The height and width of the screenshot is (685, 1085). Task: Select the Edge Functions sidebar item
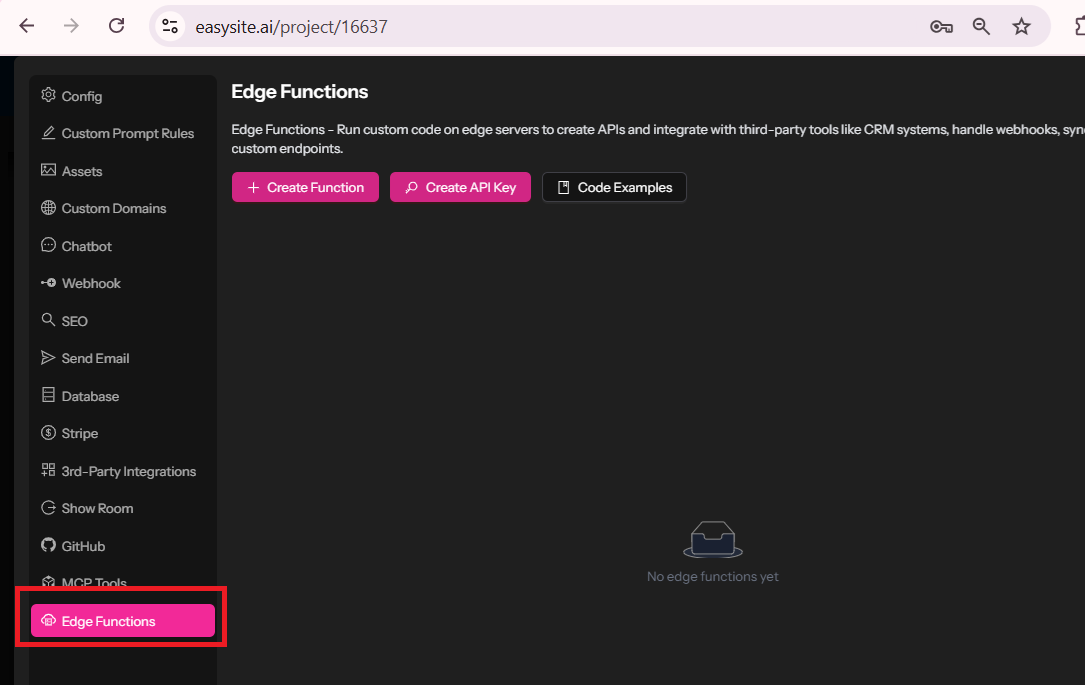[123, 621]
